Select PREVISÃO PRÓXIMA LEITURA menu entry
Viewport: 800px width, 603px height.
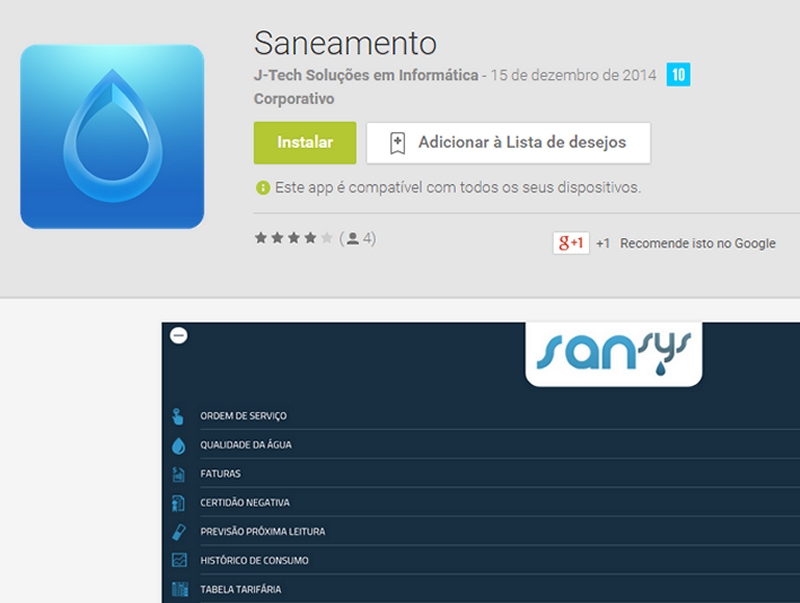click(262, 532)
